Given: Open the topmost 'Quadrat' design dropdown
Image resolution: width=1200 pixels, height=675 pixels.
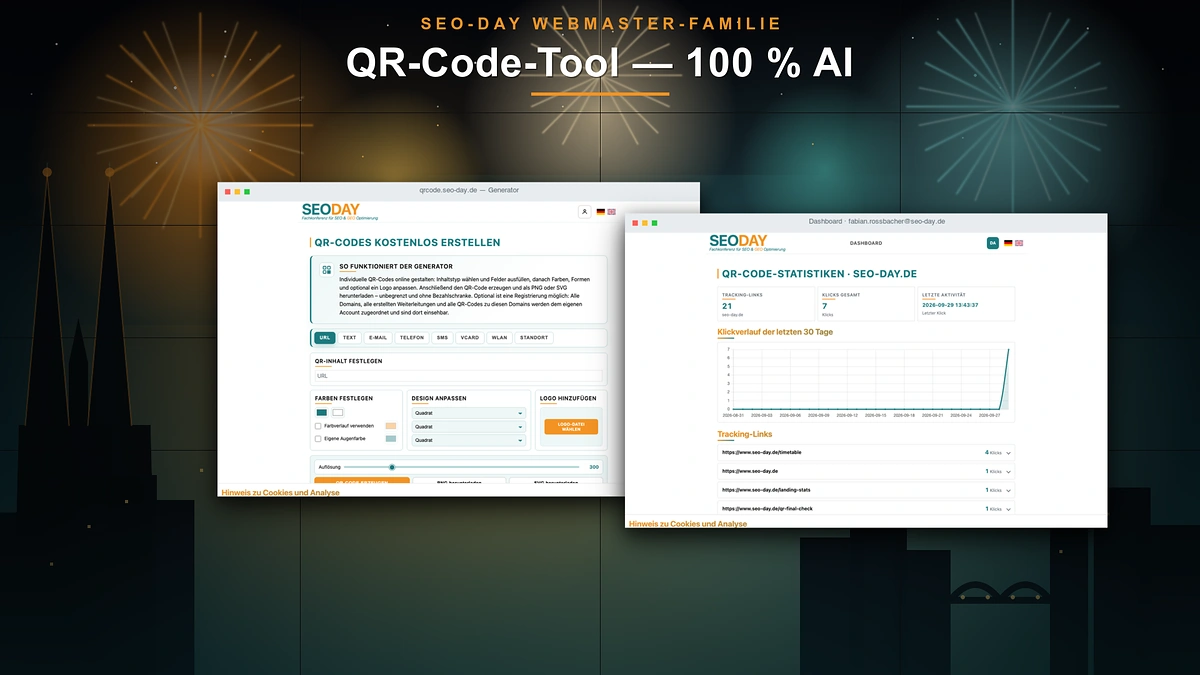Looking at the screenshot, I should 468,413.
